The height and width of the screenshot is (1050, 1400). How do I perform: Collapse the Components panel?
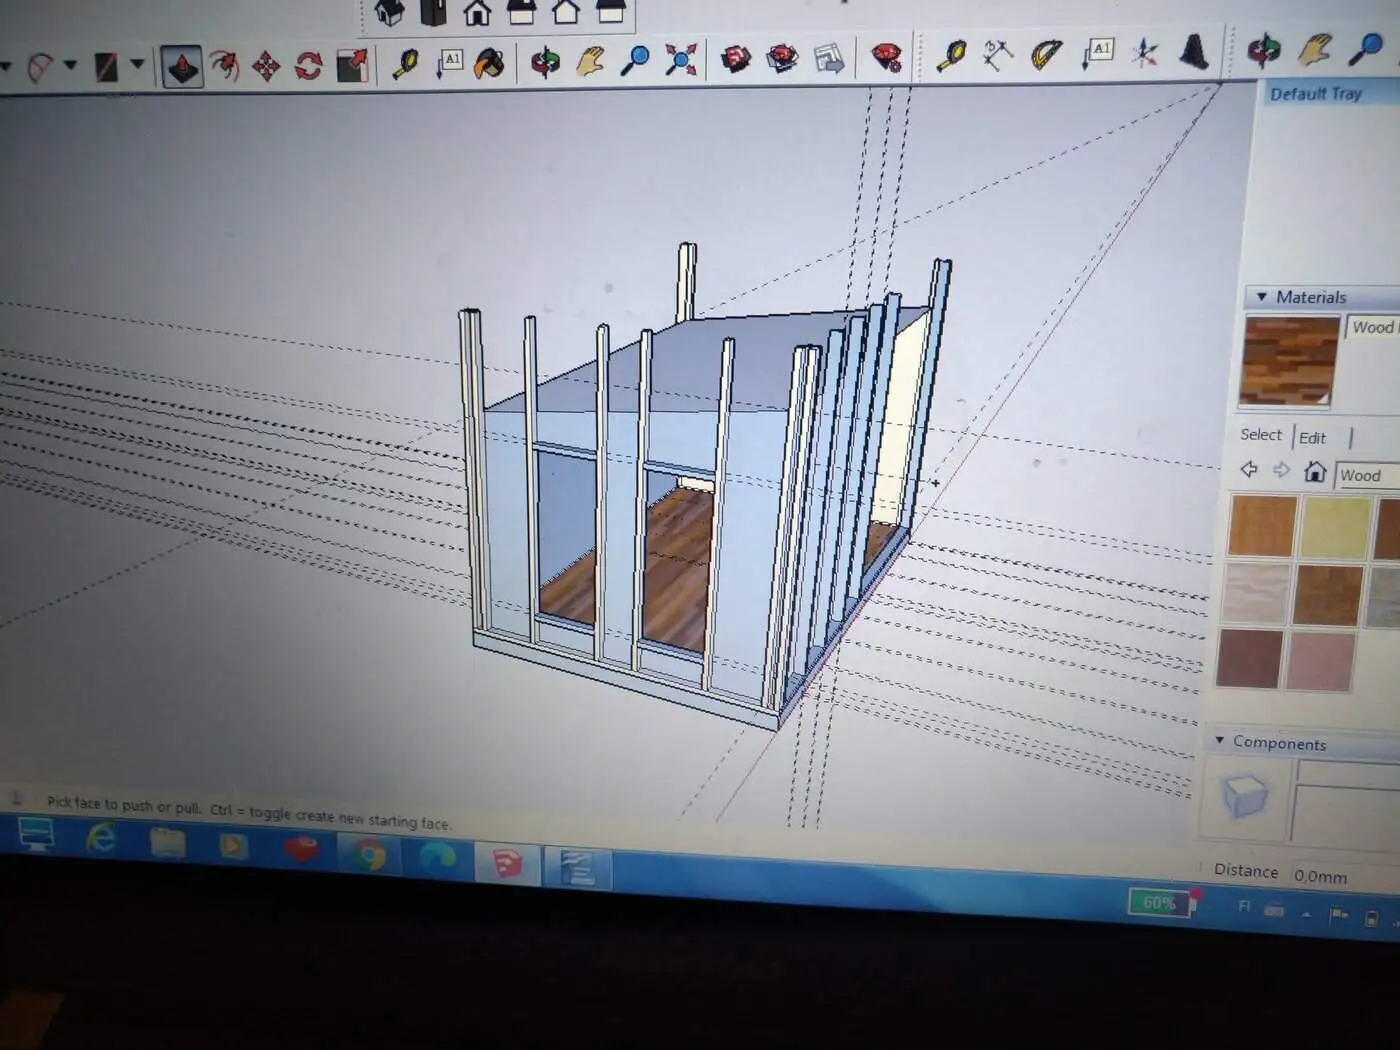[1220, 740]
